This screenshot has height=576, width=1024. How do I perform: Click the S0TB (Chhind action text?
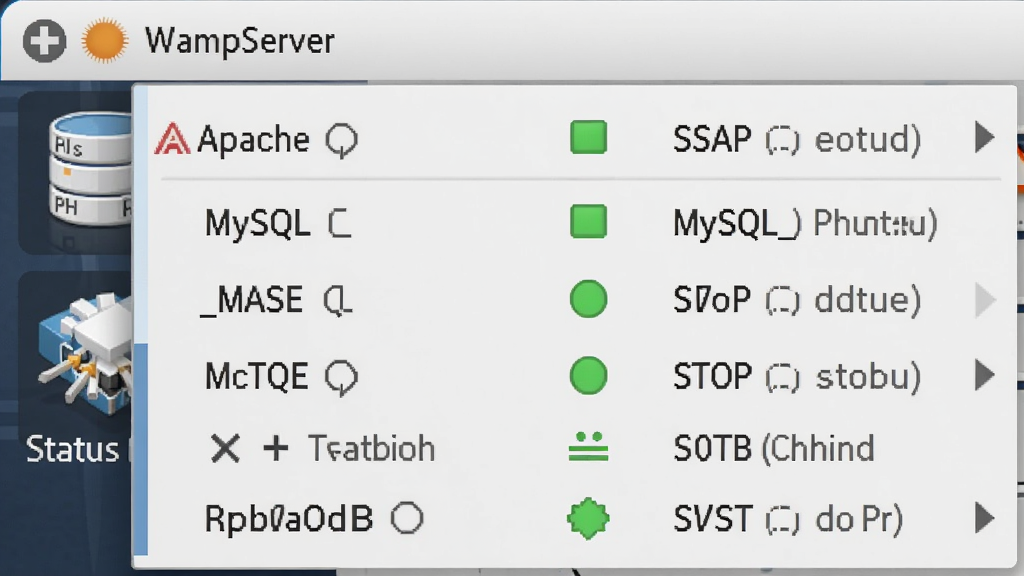pyautogui.click(x=774, y=449)
